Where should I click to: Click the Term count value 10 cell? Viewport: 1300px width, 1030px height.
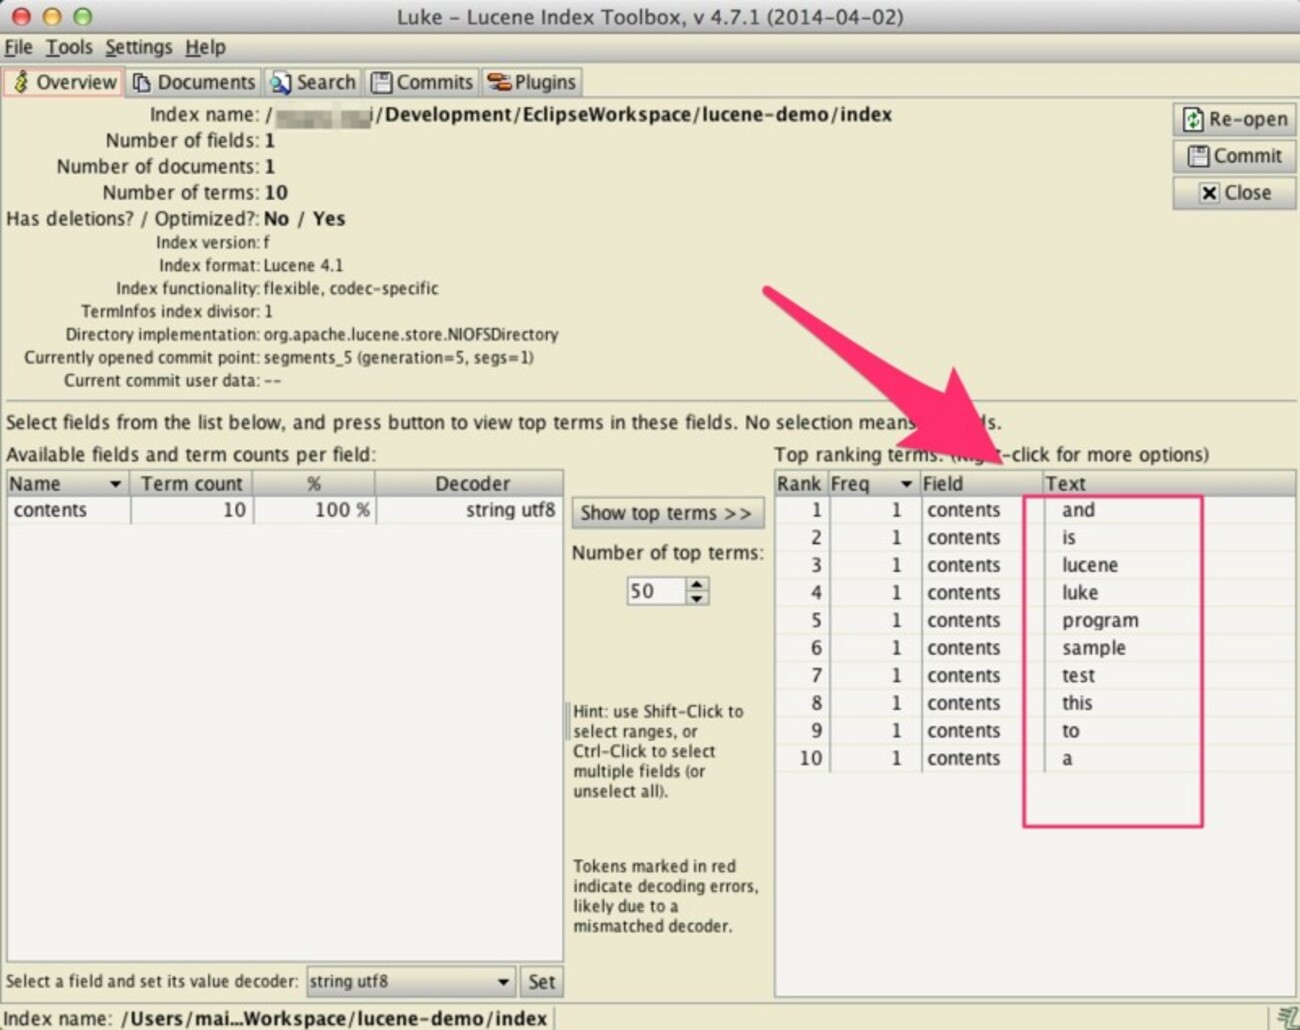[191, 510]
